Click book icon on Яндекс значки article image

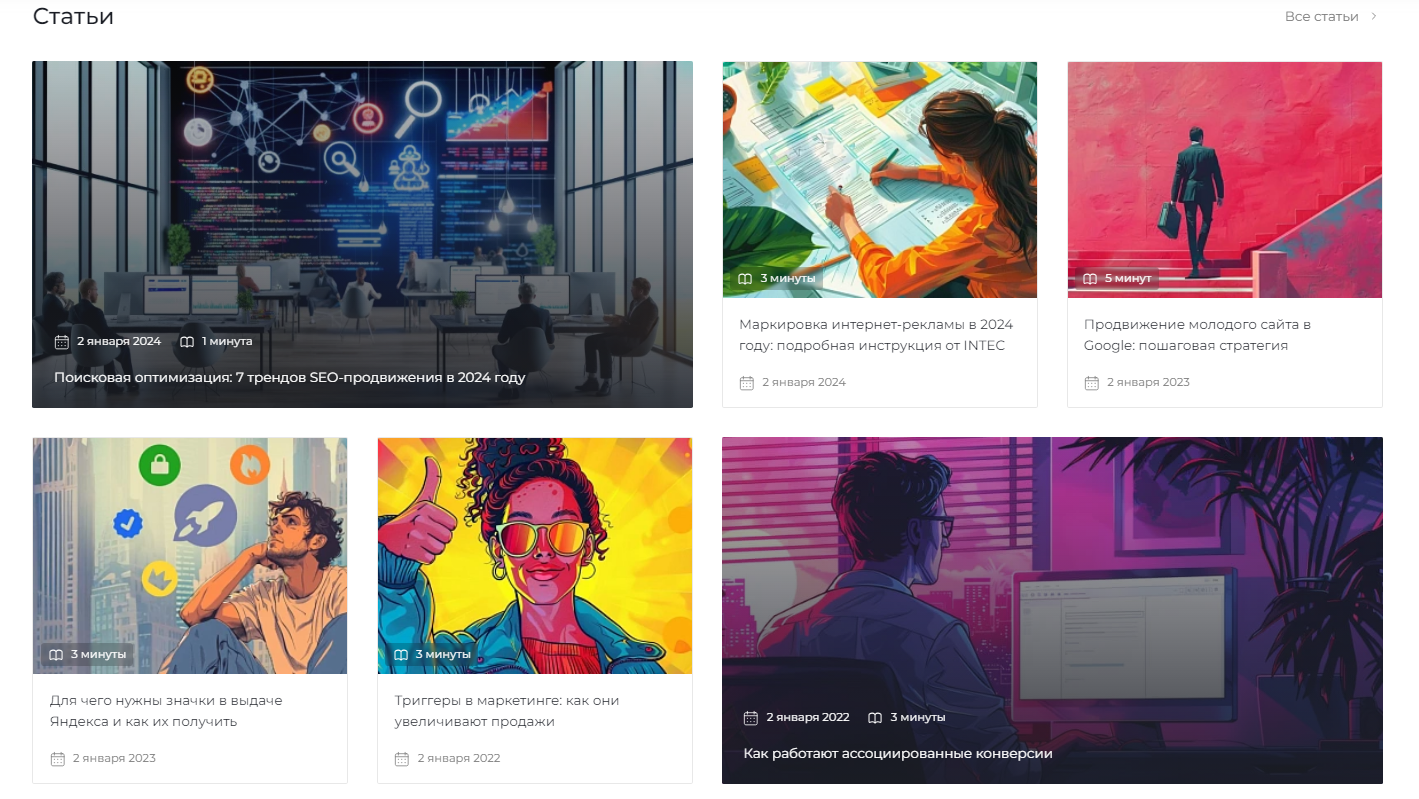click(x=56, y=654)
